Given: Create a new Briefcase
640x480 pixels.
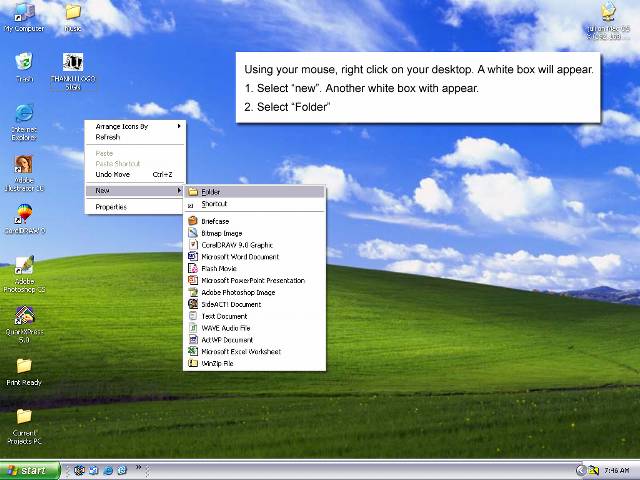Looking at the screenshot, I should [x=255, y=221].
